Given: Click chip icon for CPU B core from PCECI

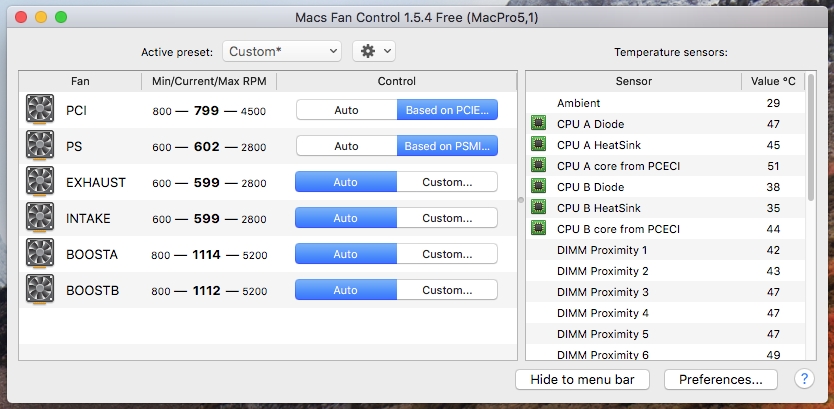Looking at the screenshot, I should [x=538, y=229].
